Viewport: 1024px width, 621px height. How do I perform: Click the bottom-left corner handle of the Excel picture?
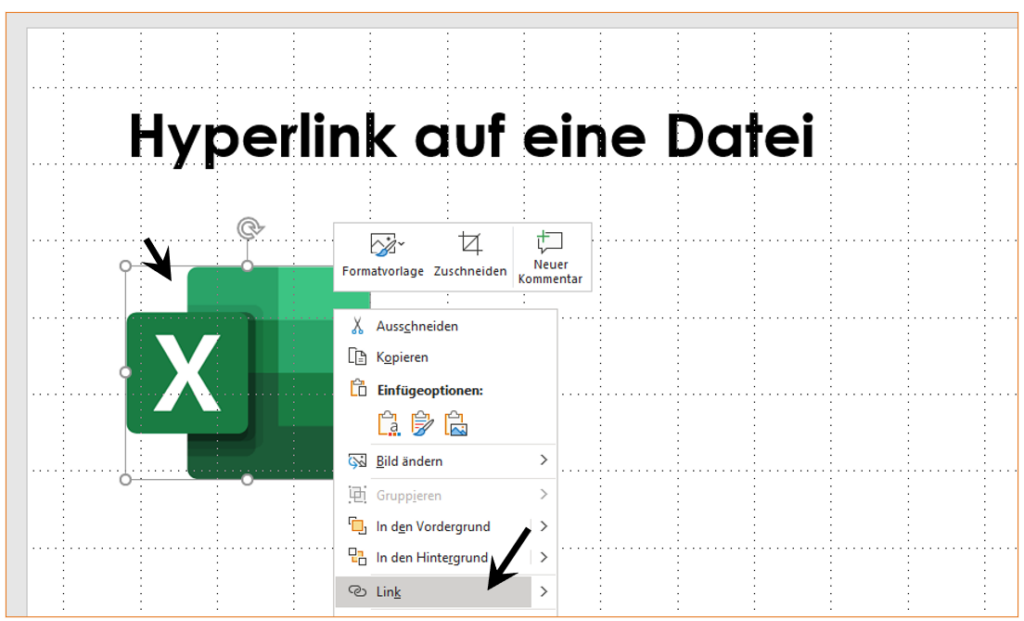[126, 480]
